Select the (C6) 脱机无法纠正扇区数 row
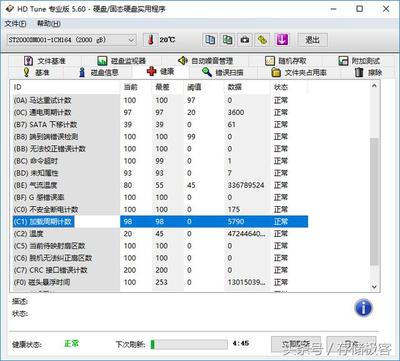This screenshot has width=400, height=361. click(x=159, y=258)
